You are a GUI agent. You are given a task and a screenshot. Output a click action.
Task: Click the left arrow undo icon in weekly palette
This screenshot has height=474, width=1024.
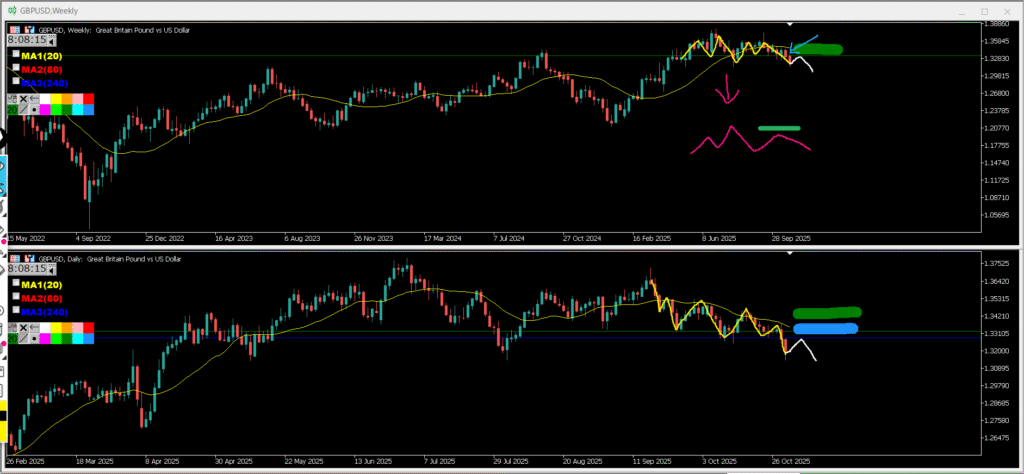pyautogui.click(x=34, y=98)
